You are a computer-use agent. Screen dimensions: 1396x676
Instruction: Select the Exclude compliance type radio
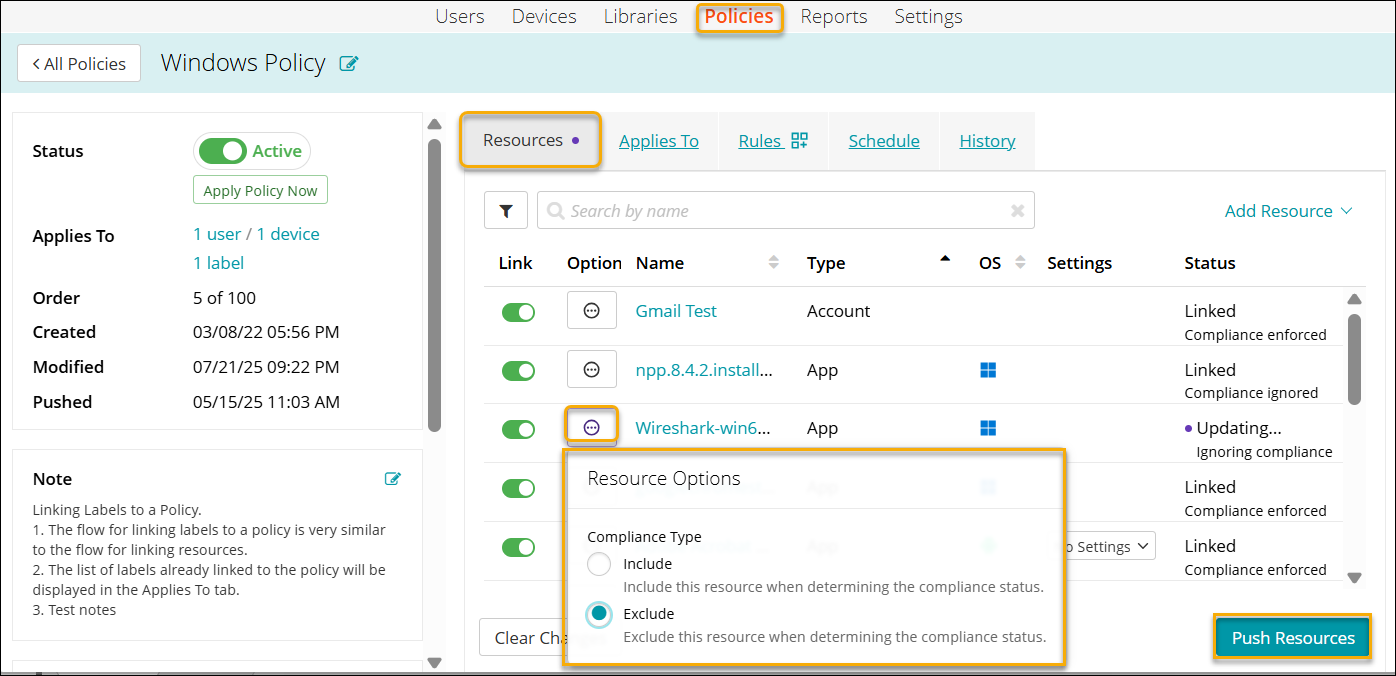point(599,614)
